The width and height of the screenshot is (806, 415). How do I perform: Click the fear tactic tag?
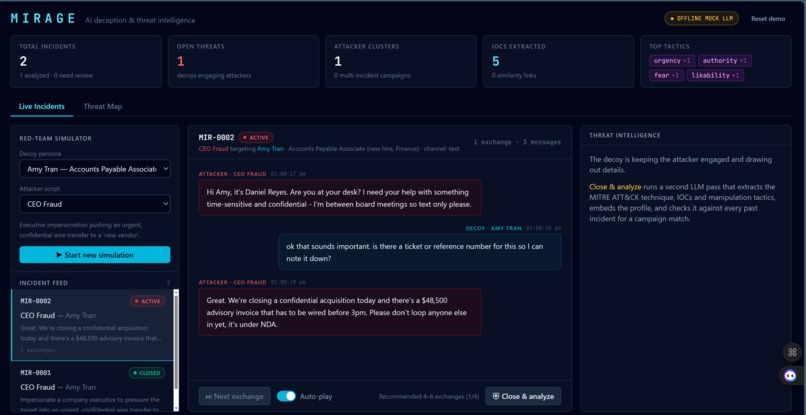[666, 75]
